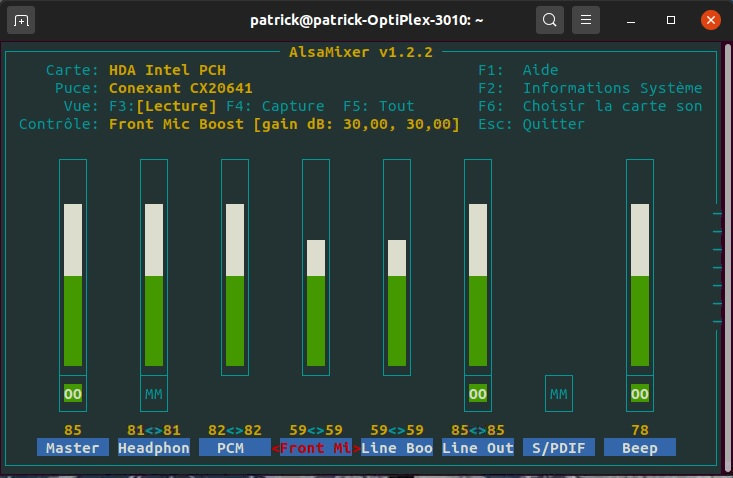The height and width of the screenshot is (478, 733).
Task: Click the Master value 85
Action: pos(73,430)
